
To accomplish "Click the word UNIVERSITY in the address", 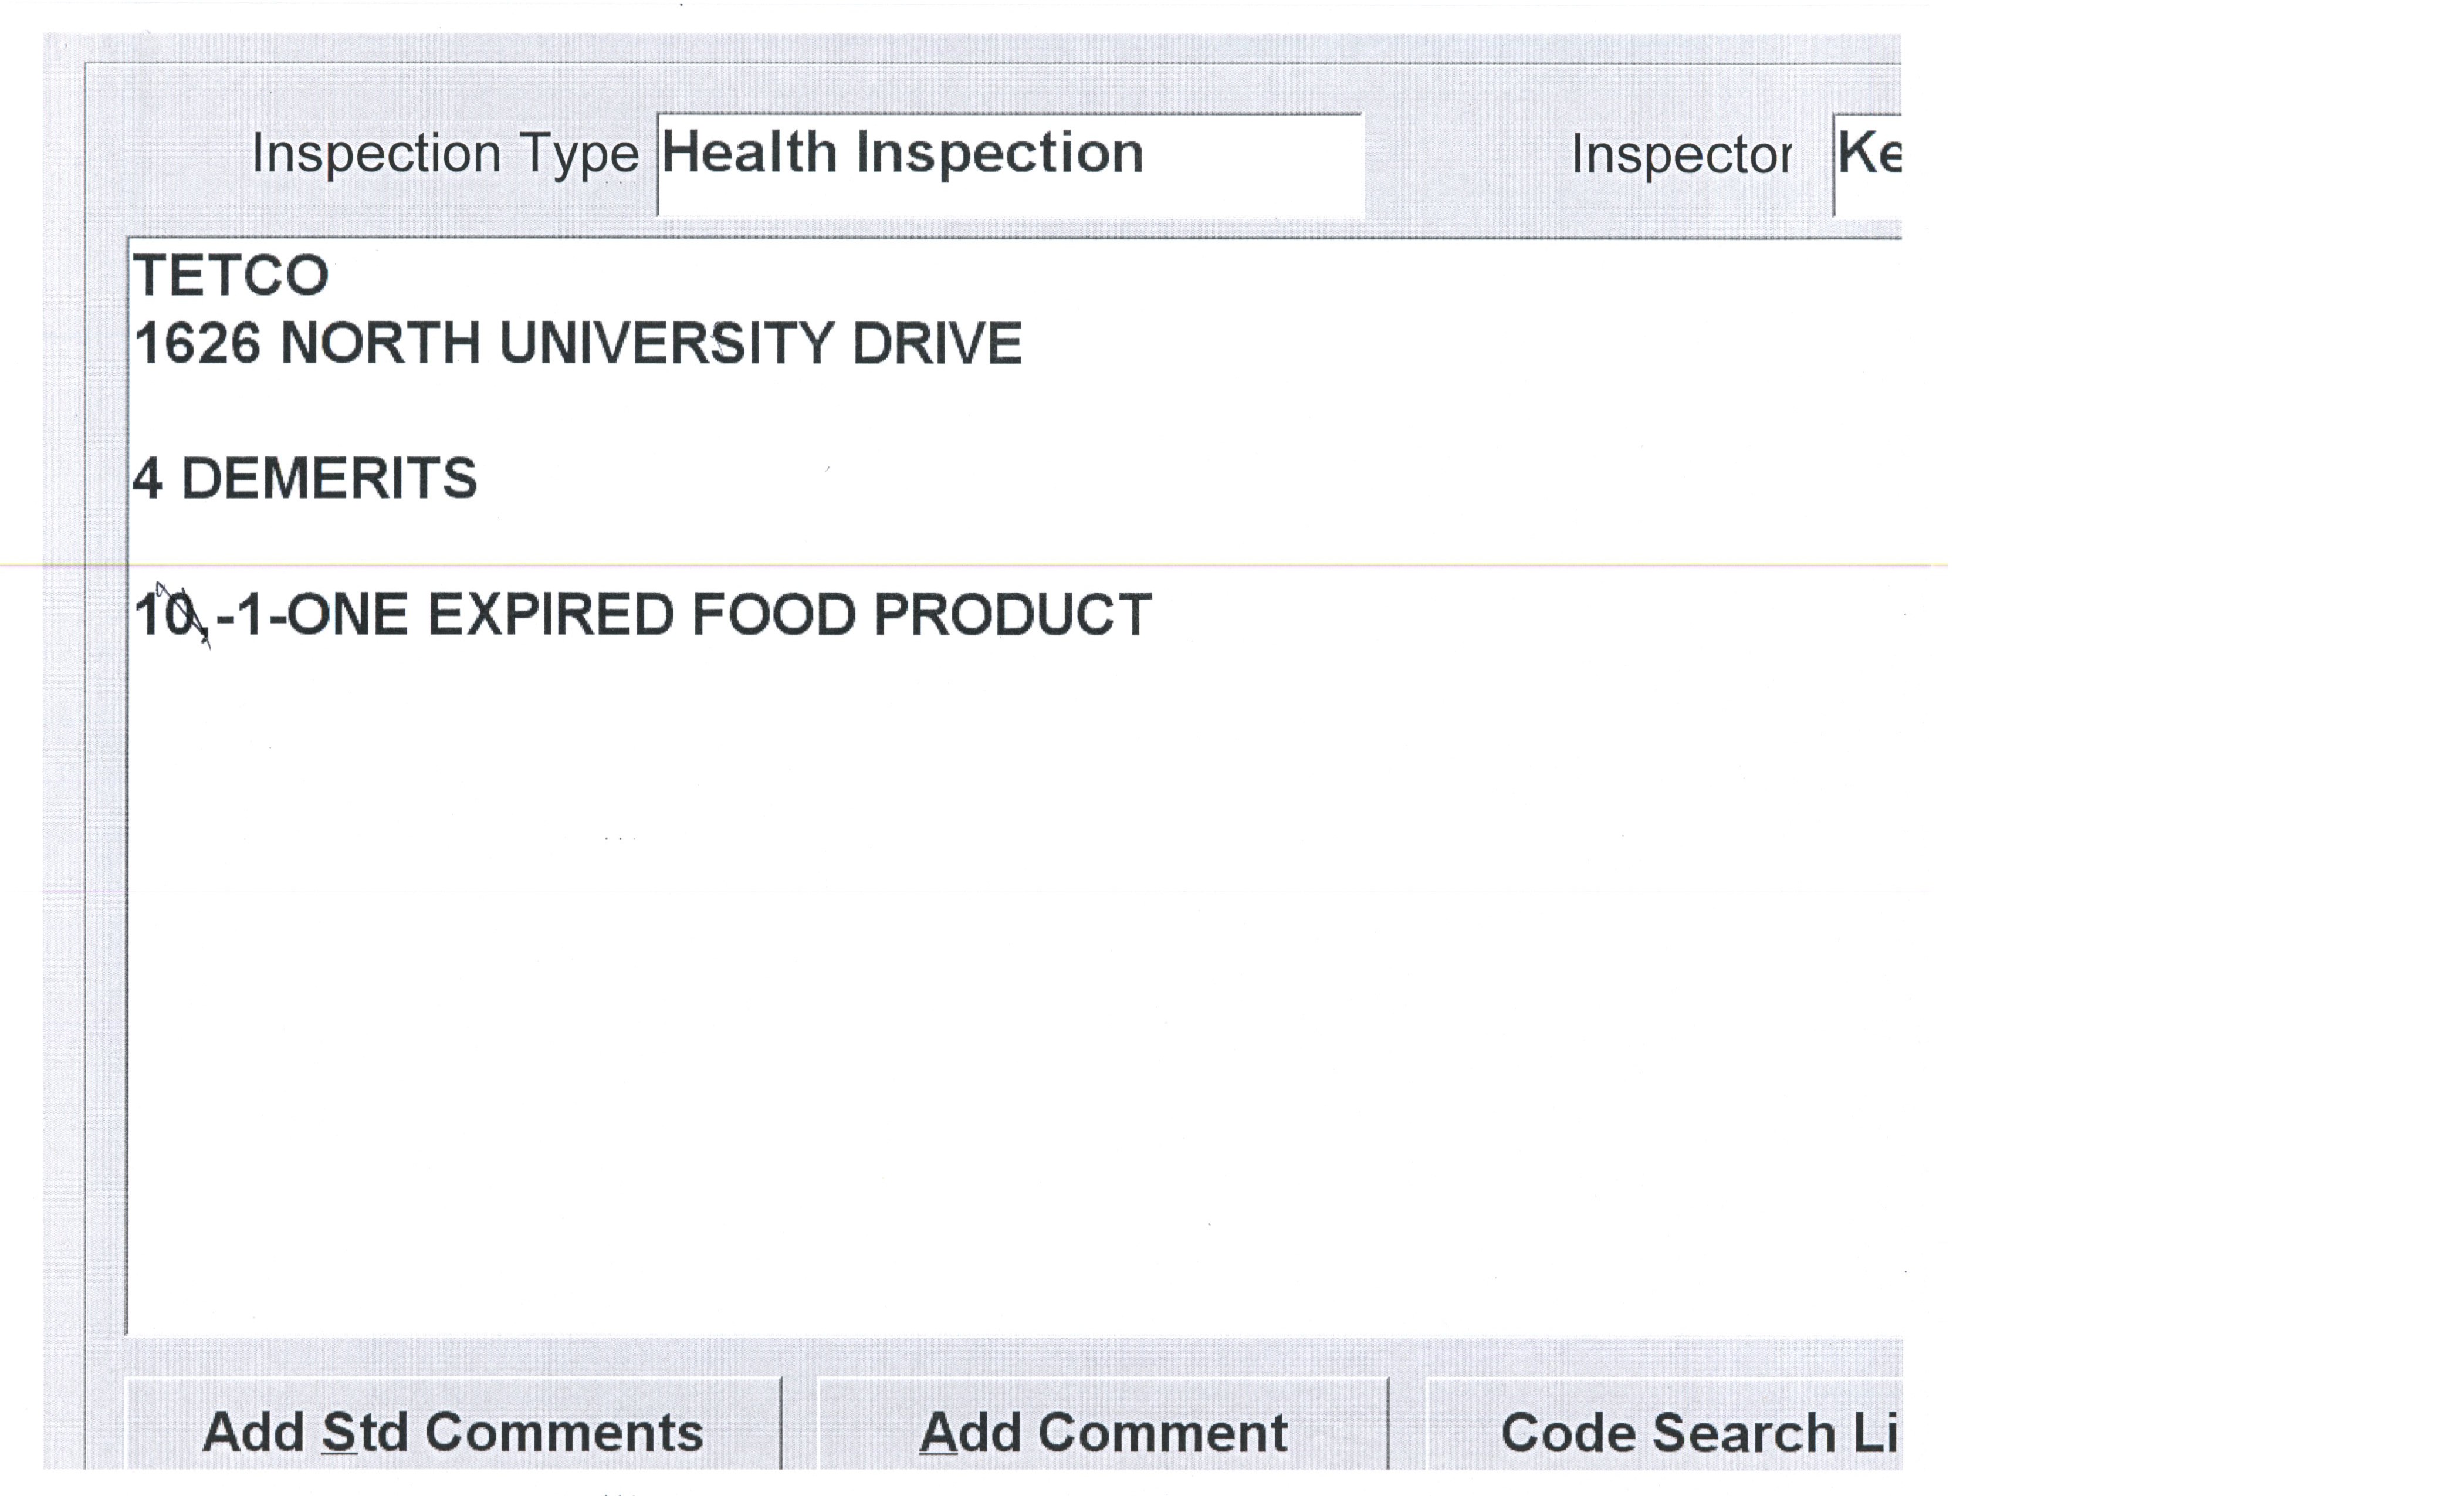I will [x=665, y=344].
